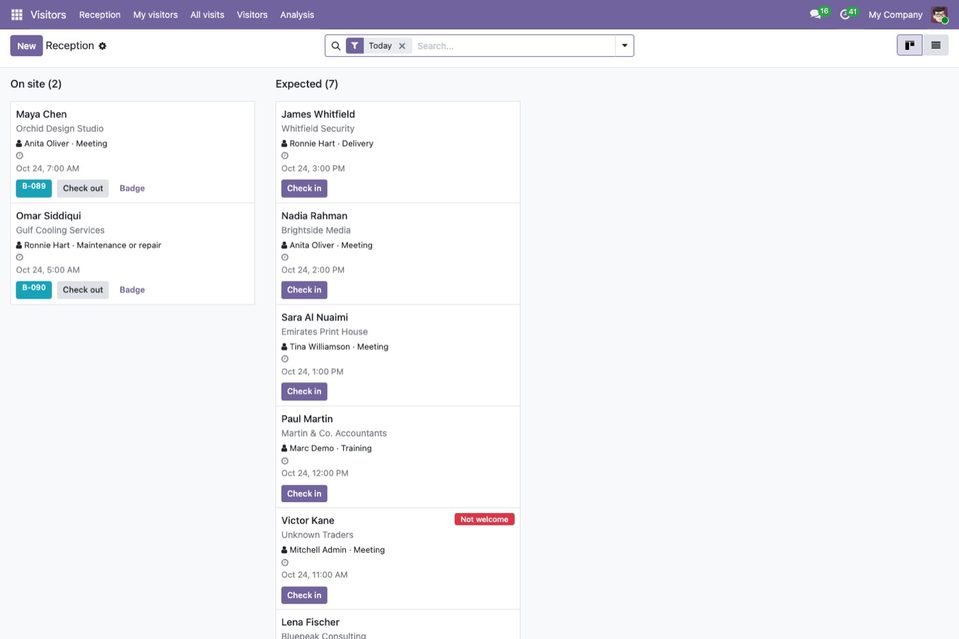Click the host icon beside Marc Demo

tap(284, 448)
